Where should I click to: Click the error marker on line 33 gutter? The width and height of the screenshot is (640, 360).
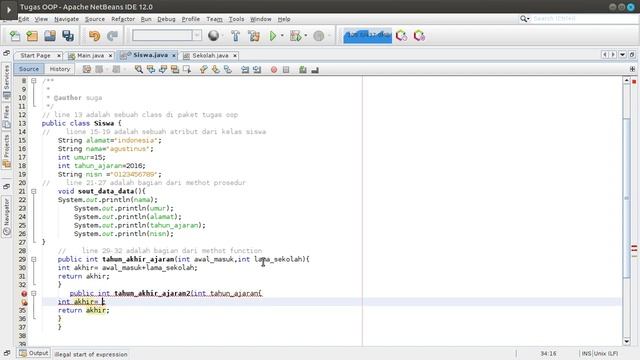pos(24,293)
